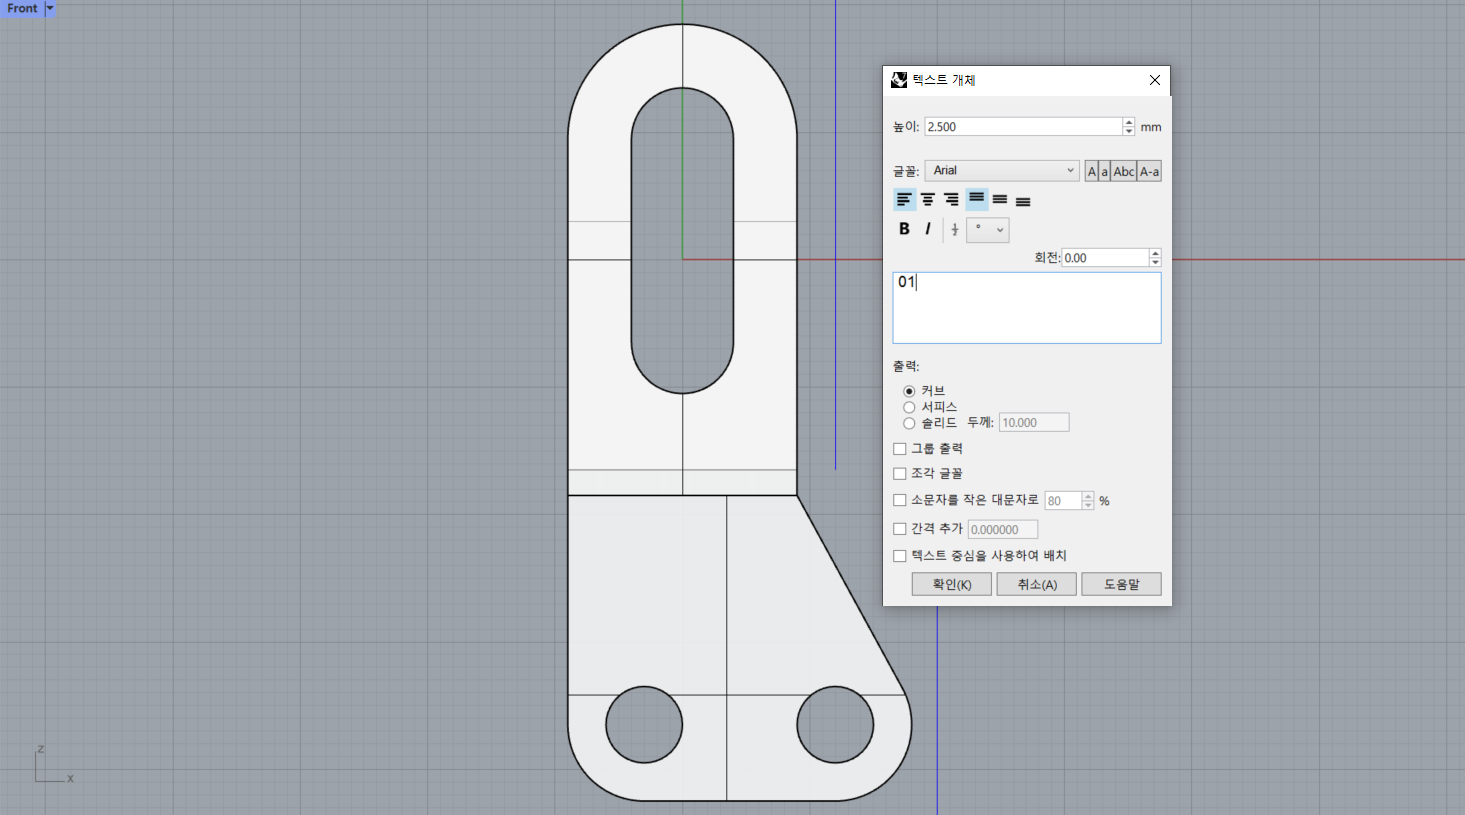The height and width of the screenshot is (815, 1465).
Task: Increase the 높이 height spinner value
Action: pyautogui.click(x=1129, y=122)
